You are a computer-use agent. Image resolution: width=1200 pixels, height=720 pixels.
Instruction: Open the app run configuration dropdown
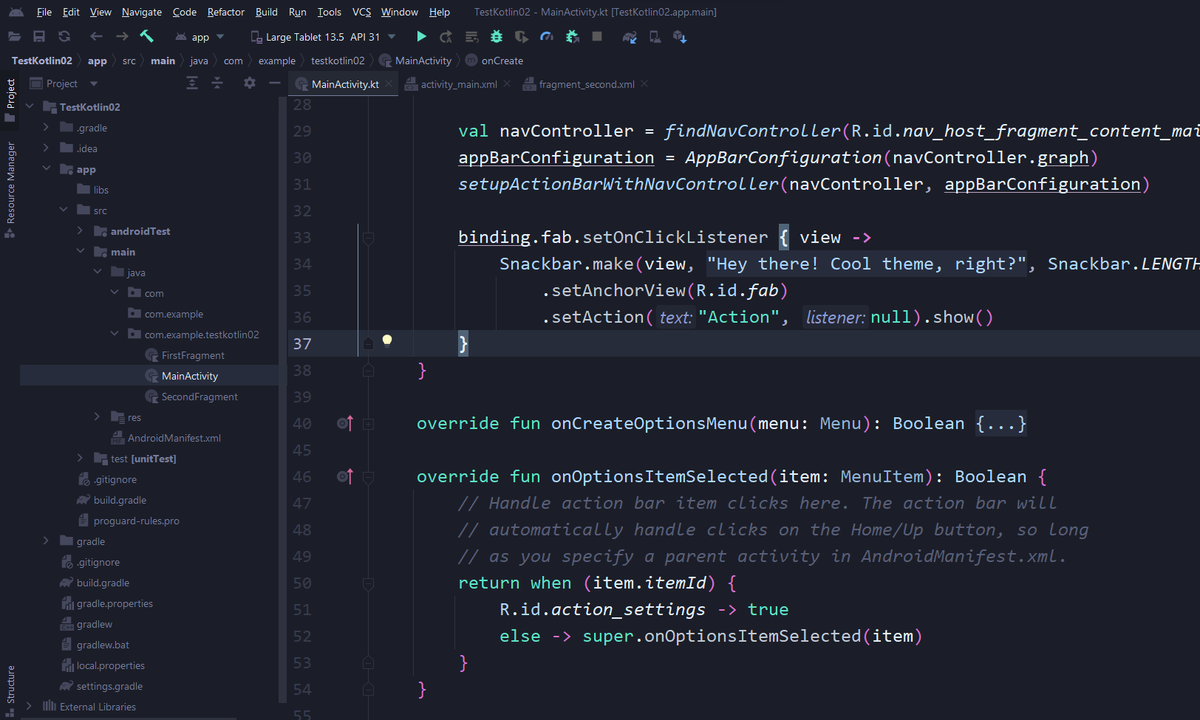pyautogui.click(x=200, y=37)
